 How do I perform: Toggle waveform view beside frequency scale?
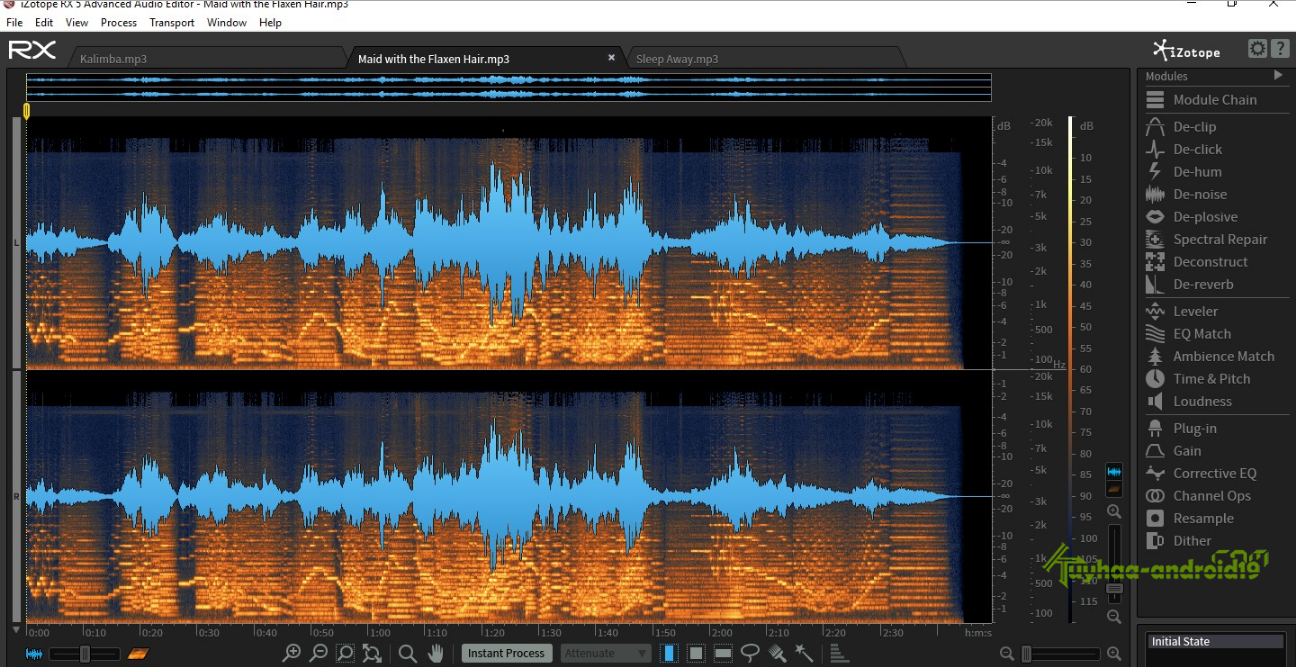click(1114, 471)
